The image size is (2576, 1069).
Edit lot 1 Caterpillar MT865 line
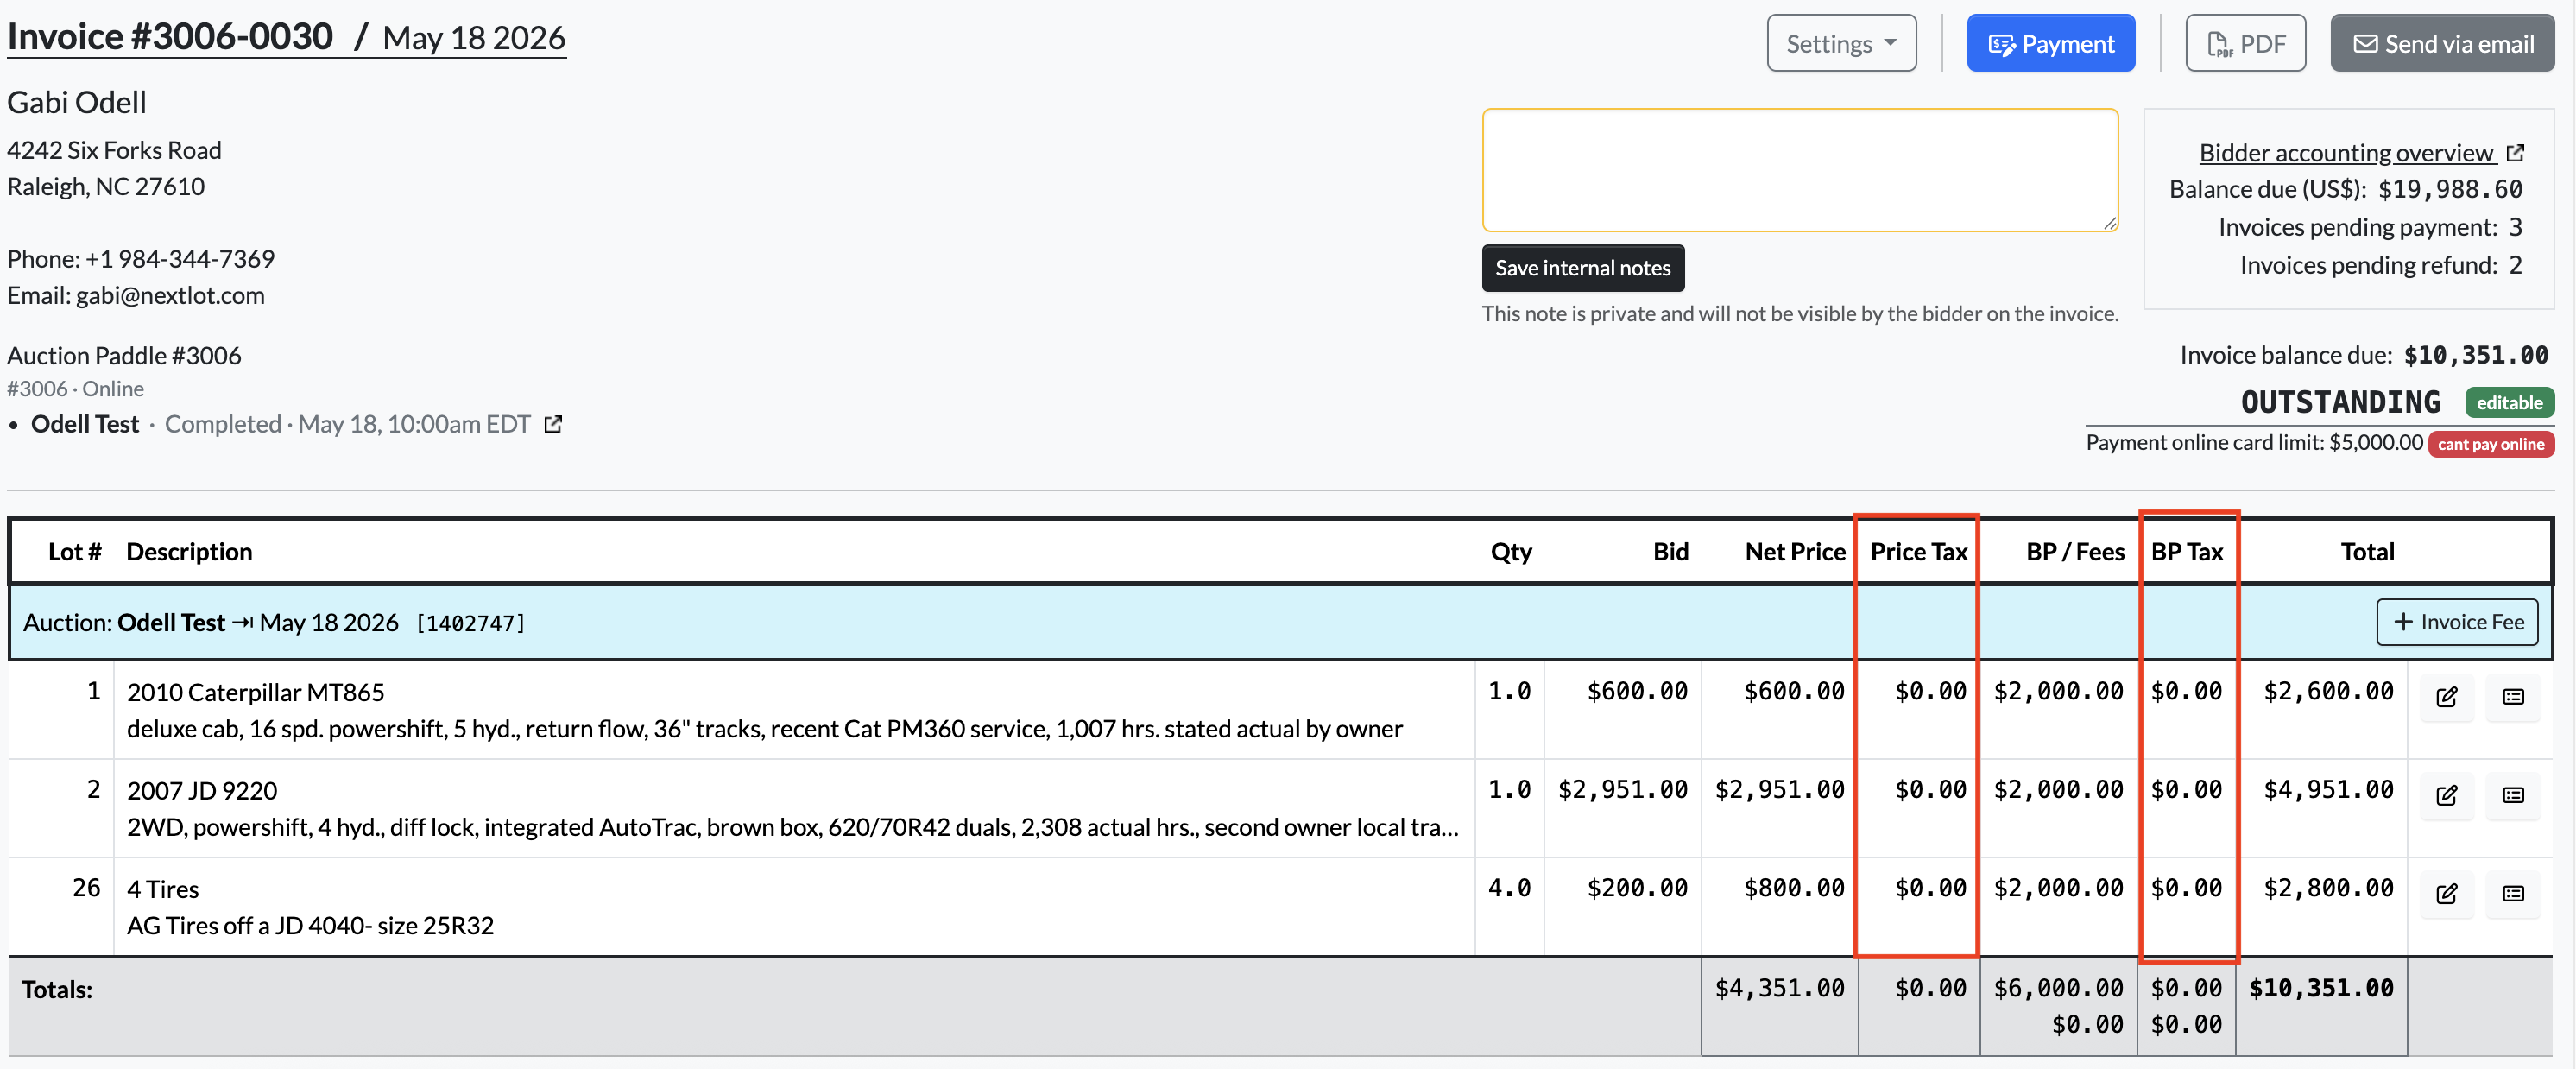2446,697
